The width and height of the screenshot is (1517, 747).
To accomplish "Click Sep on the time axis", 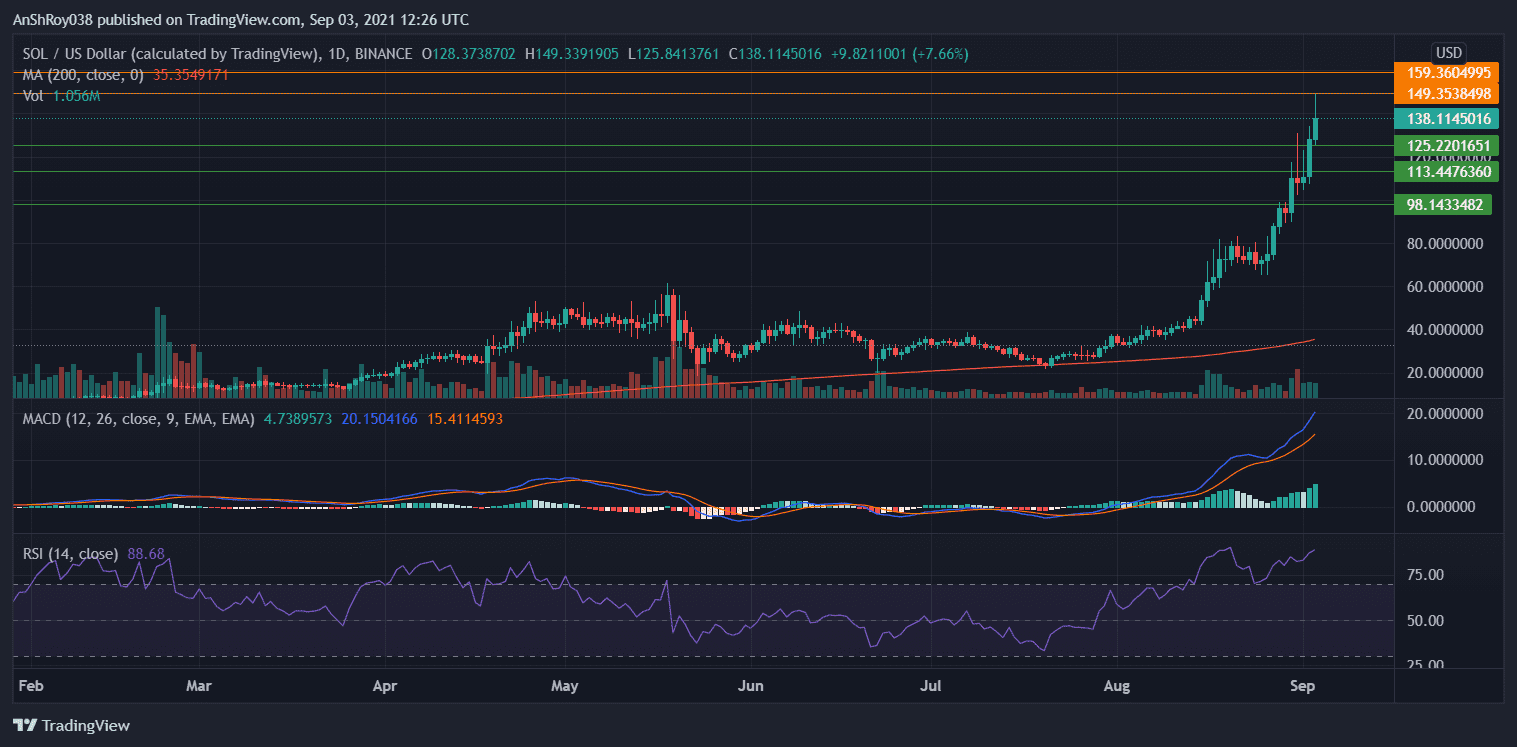I will [1302, 687].
